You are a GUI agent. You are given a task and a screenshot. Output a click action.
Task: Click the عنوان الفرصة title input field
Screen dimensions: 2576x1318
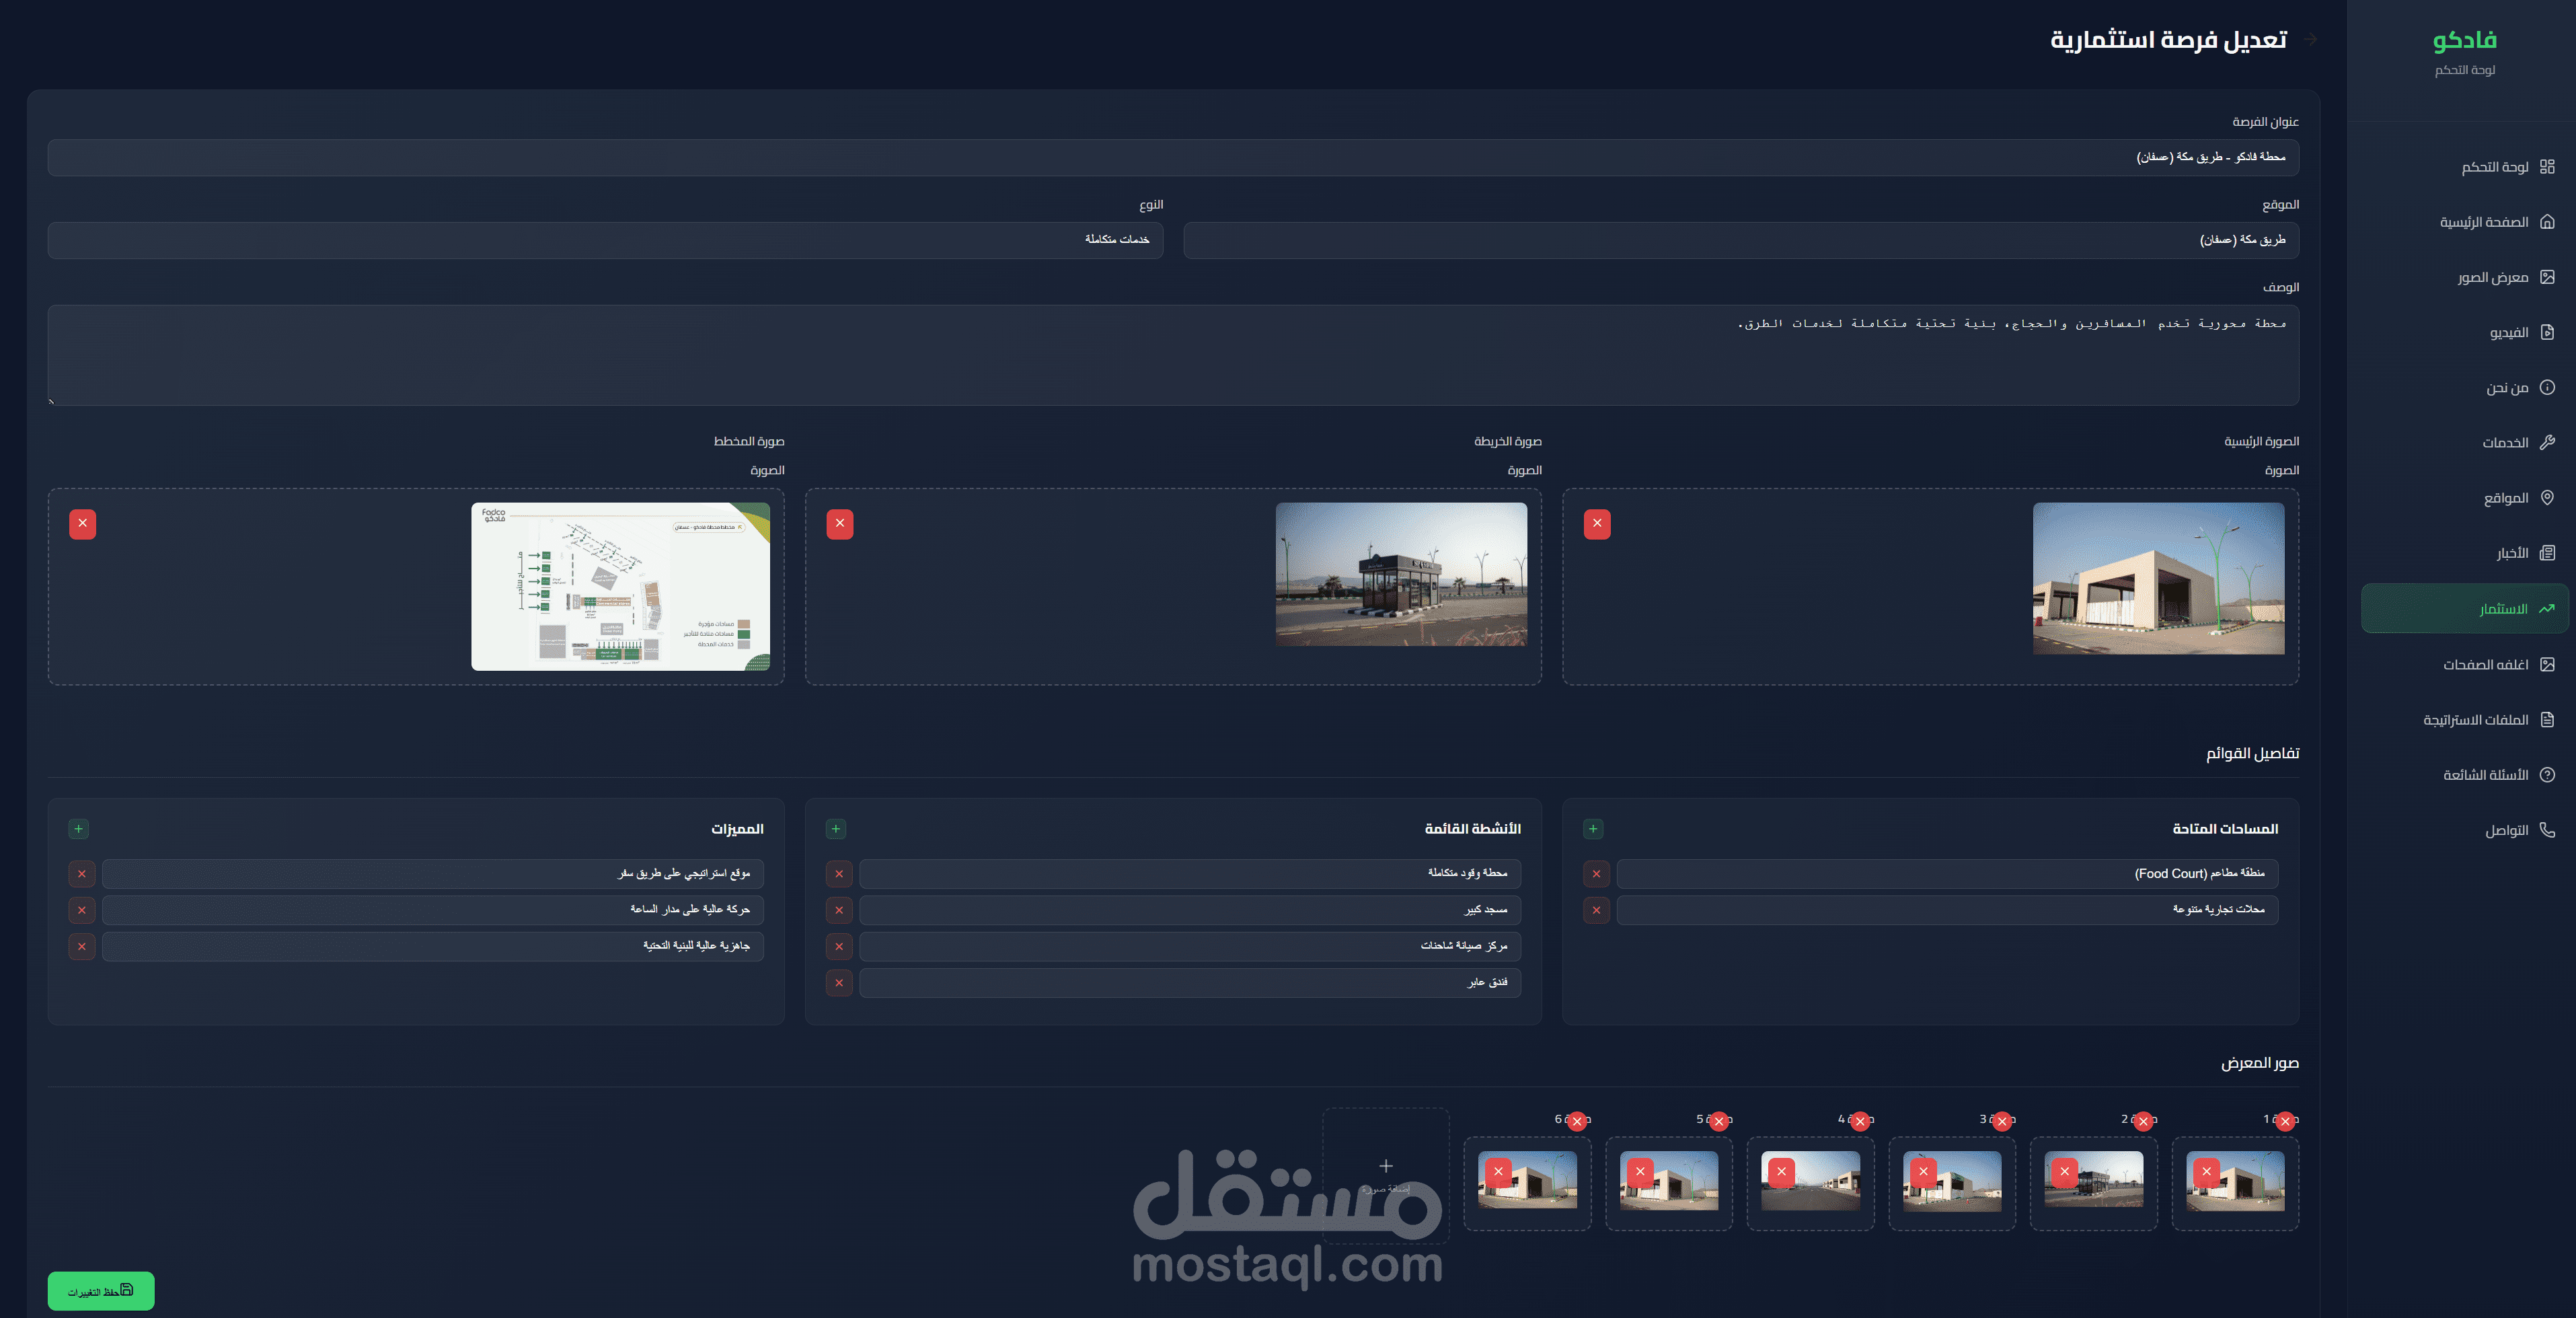[x=1172, y=157]
